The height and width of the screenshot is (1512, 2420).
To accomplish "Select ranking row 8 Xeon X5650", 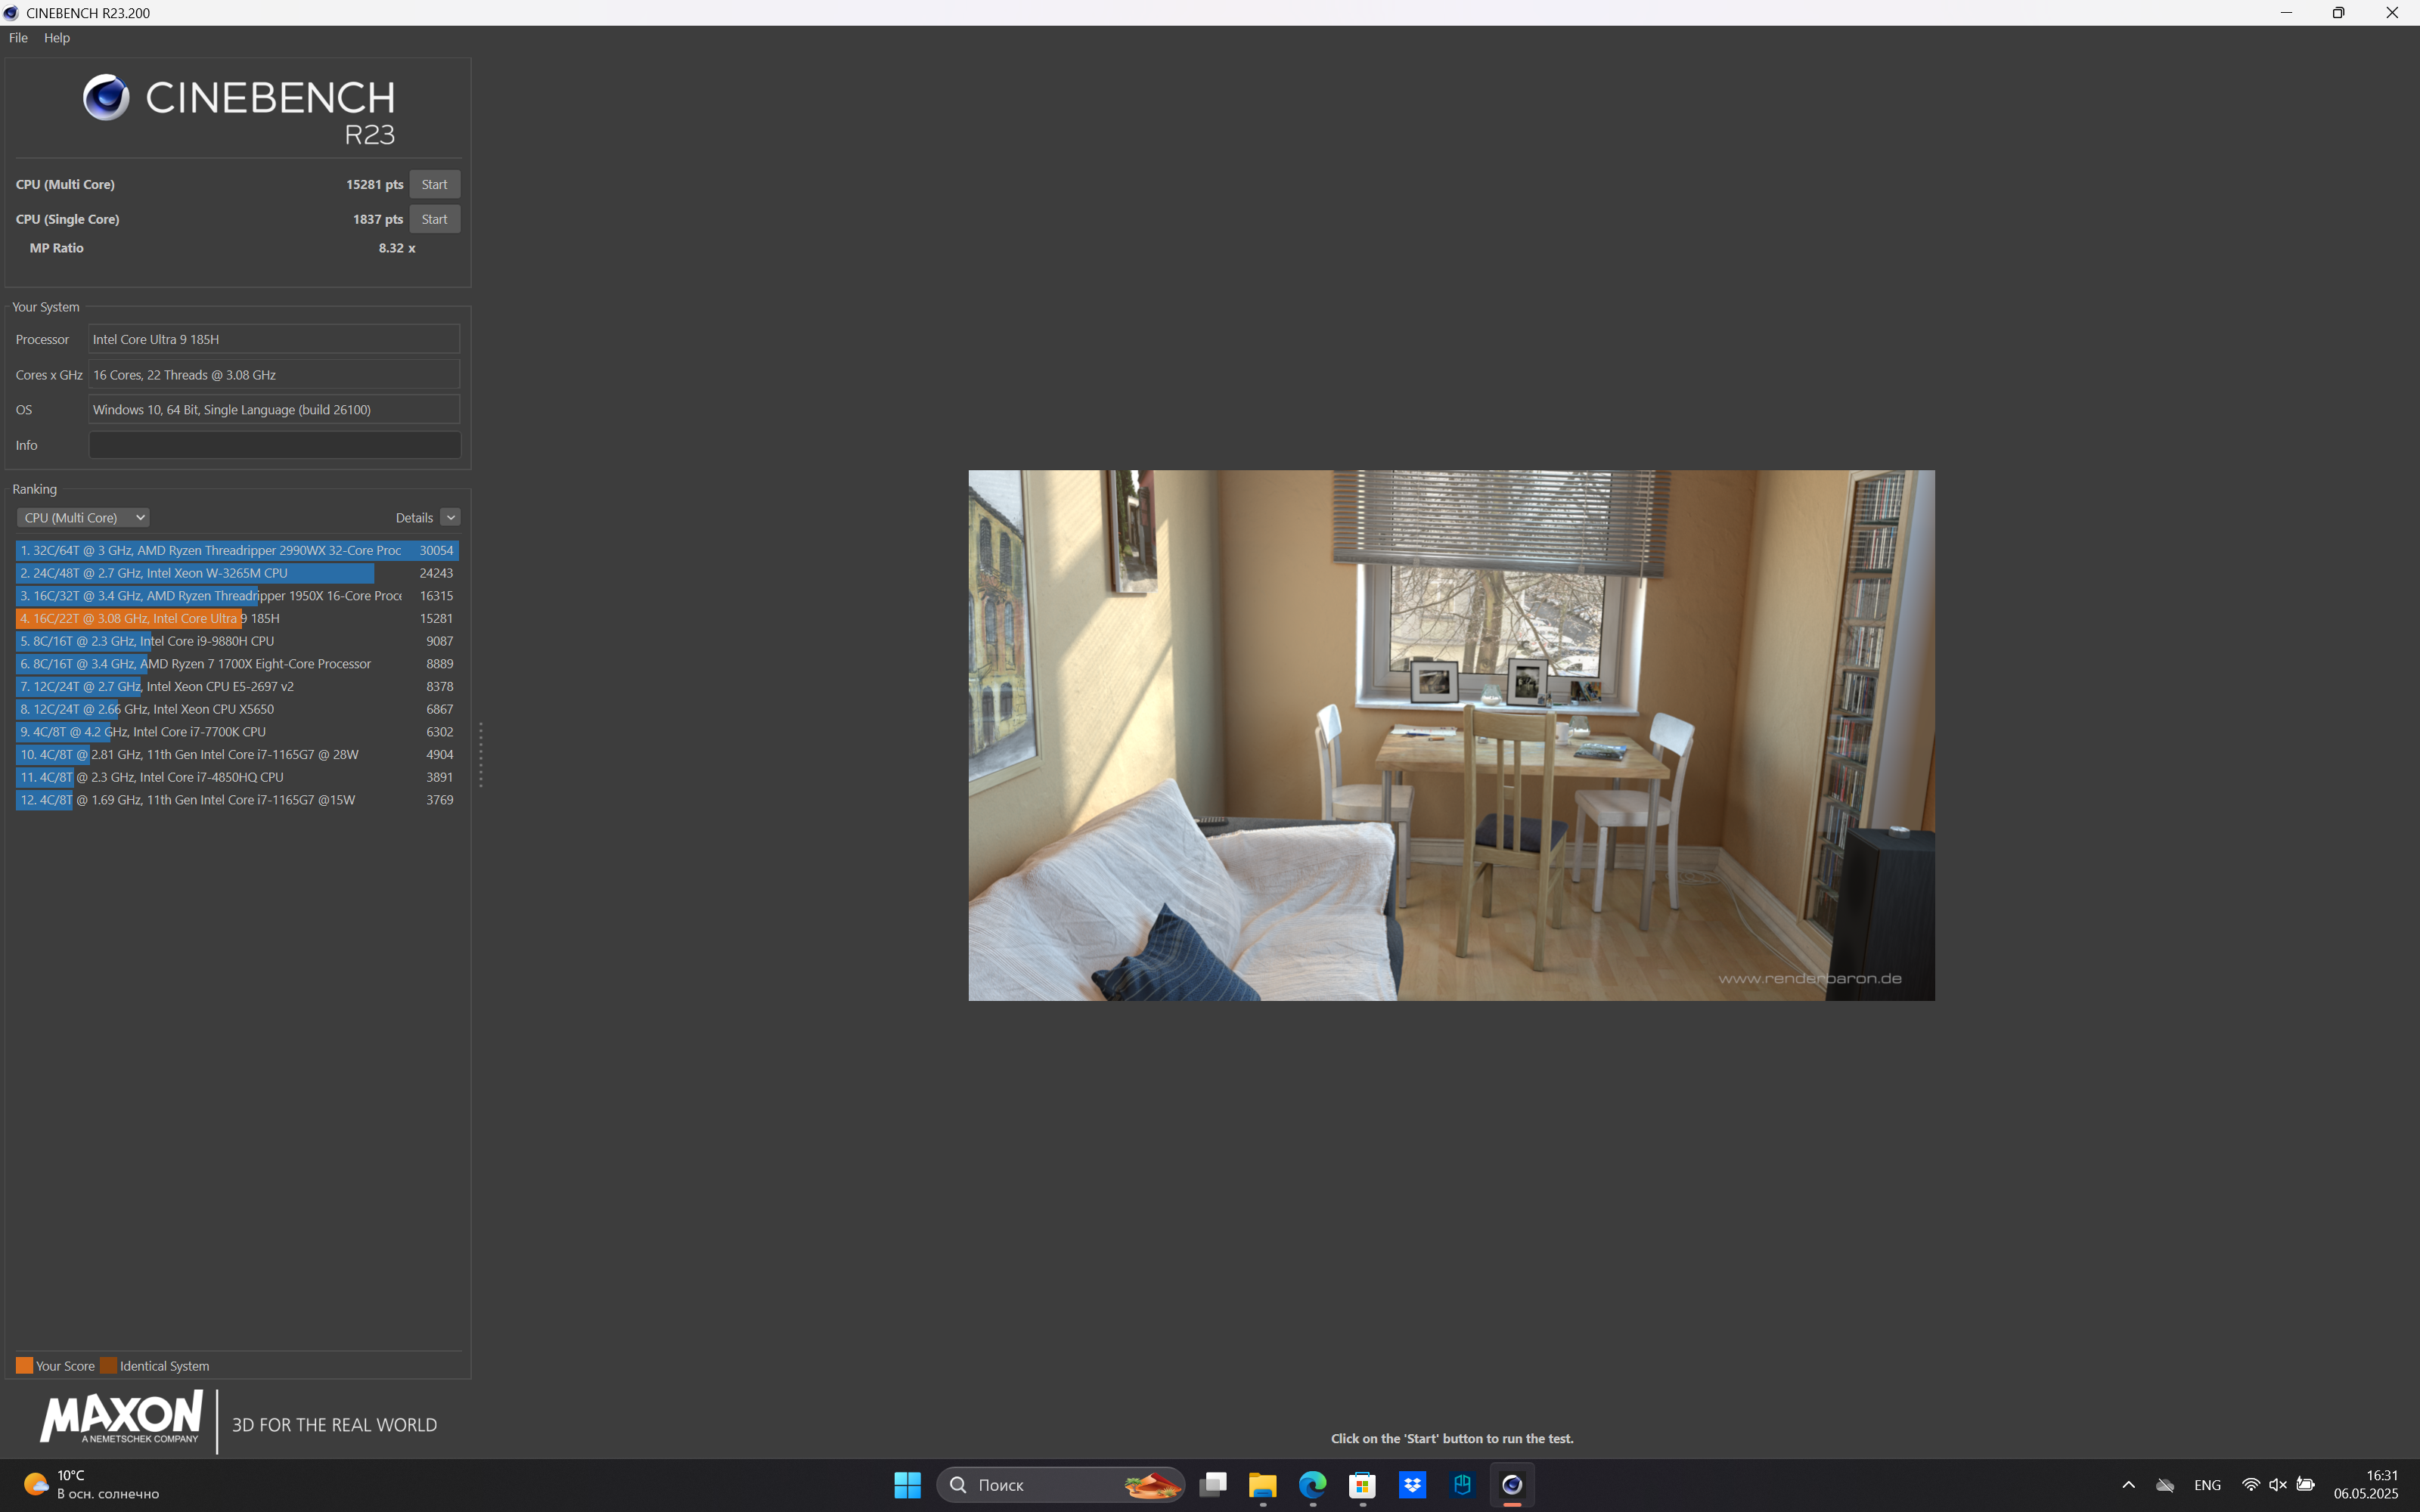I will (237, 709).
